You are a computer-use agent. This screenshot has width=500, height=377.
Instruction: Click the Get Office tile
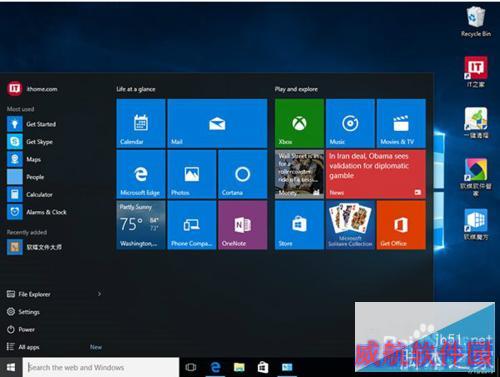[401, 225]
